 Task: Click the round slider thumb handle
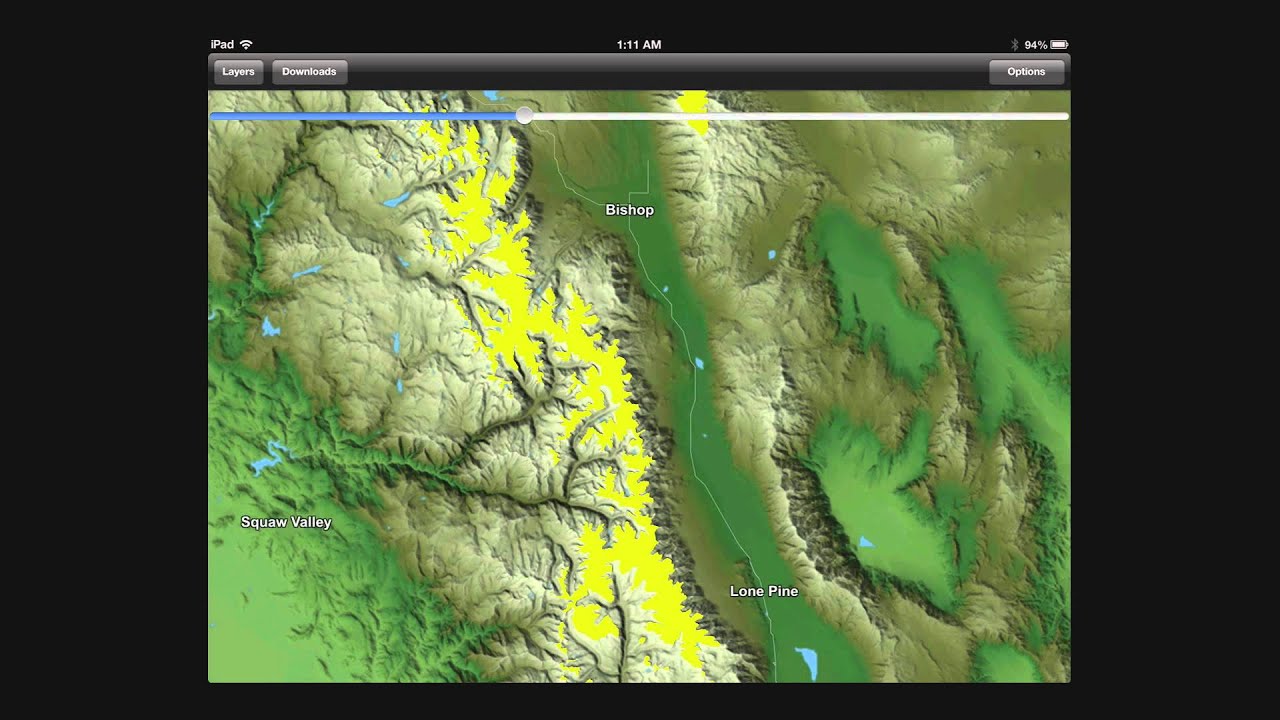coord(524,116)
